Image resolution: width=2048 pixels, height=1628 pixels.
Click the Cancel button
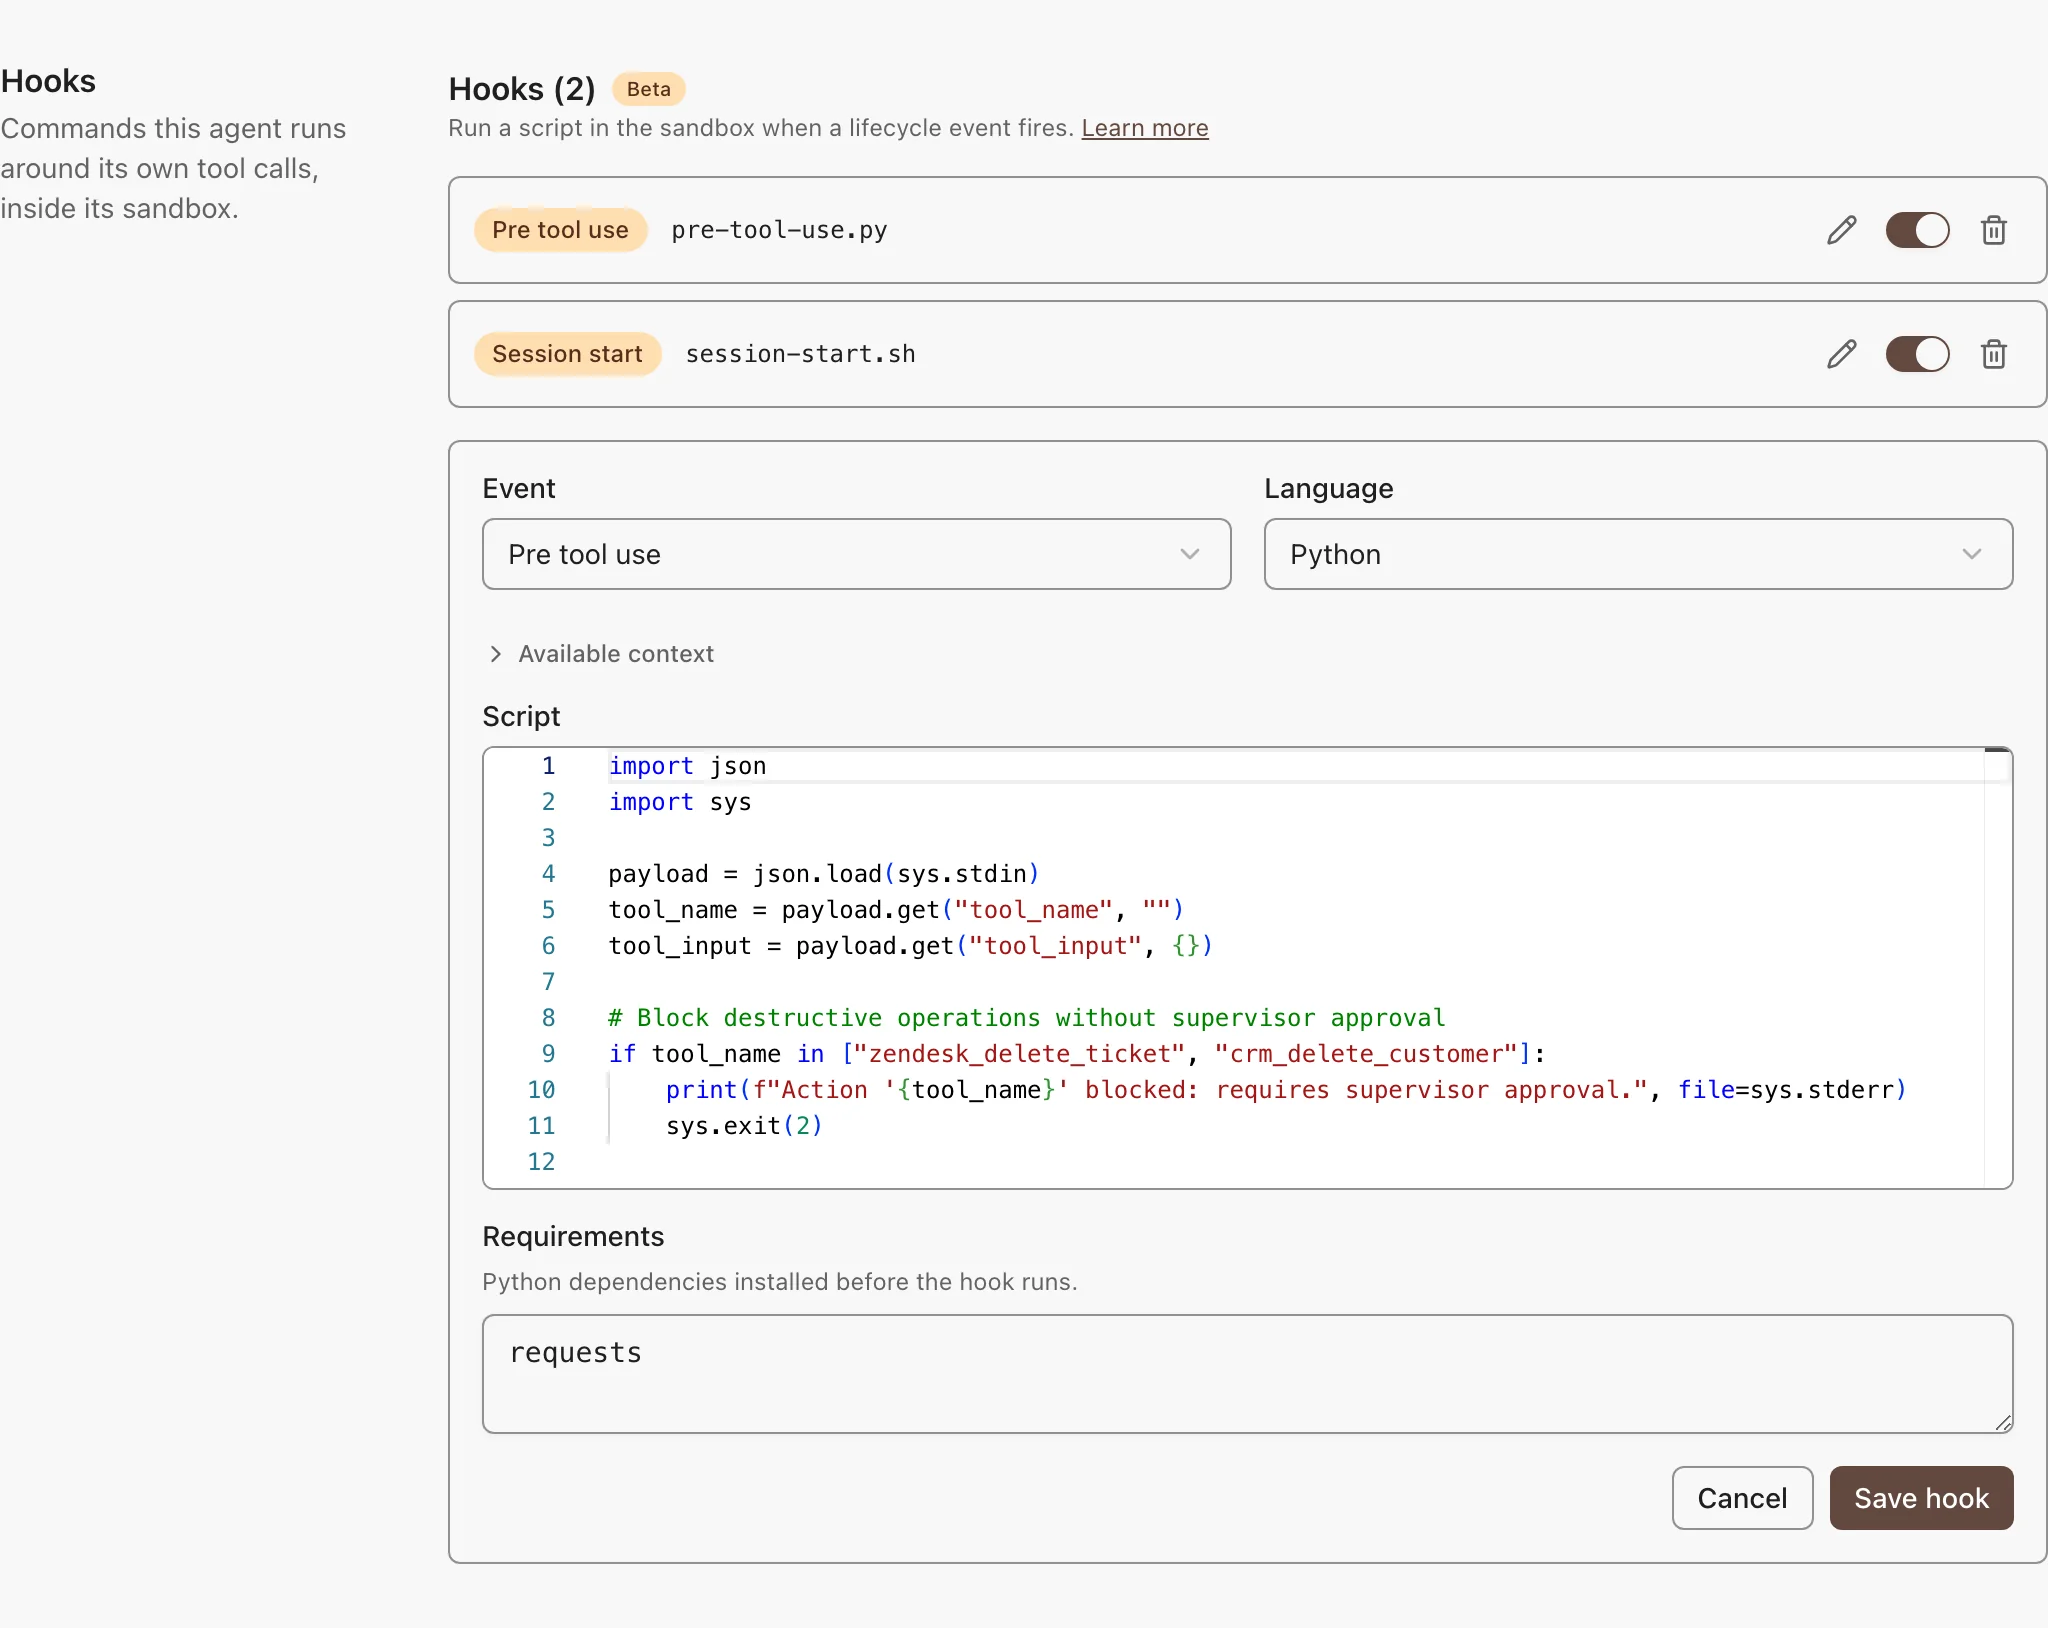tap(1742, 1498)
